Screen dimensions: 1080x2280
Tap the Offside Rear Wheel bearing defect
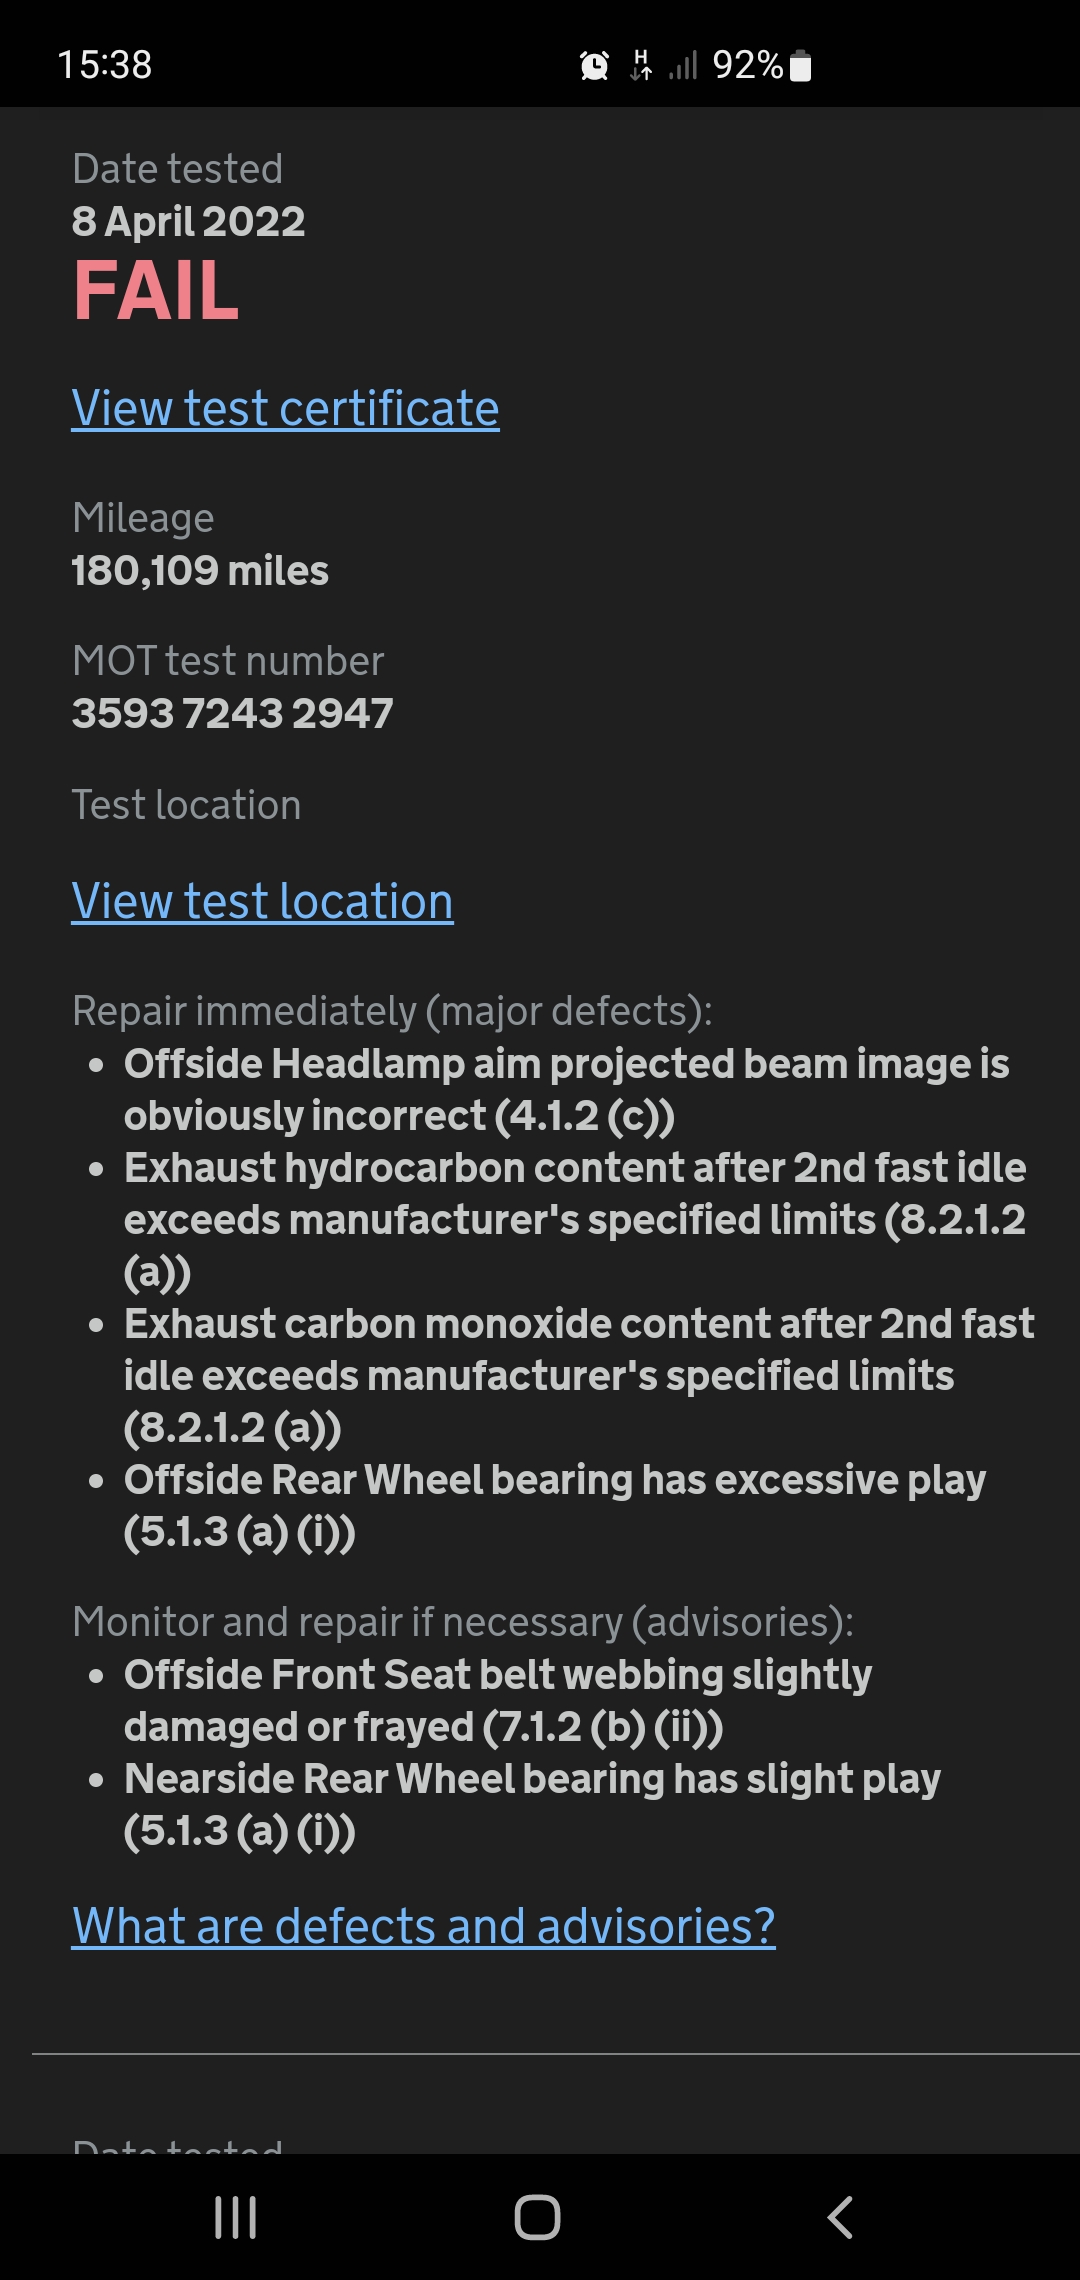click(x=555, y=1506)
